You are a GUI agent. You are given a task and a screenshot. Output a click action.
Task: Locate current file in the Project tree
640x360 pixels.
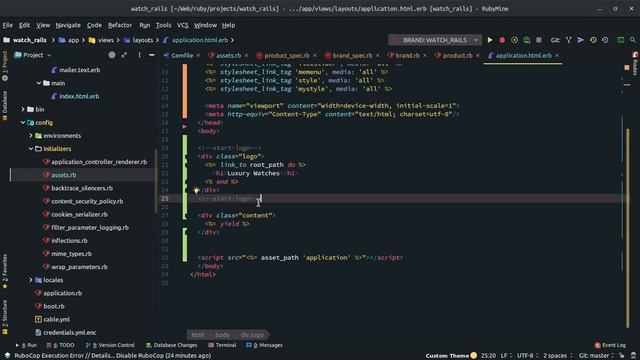[111, 55]
